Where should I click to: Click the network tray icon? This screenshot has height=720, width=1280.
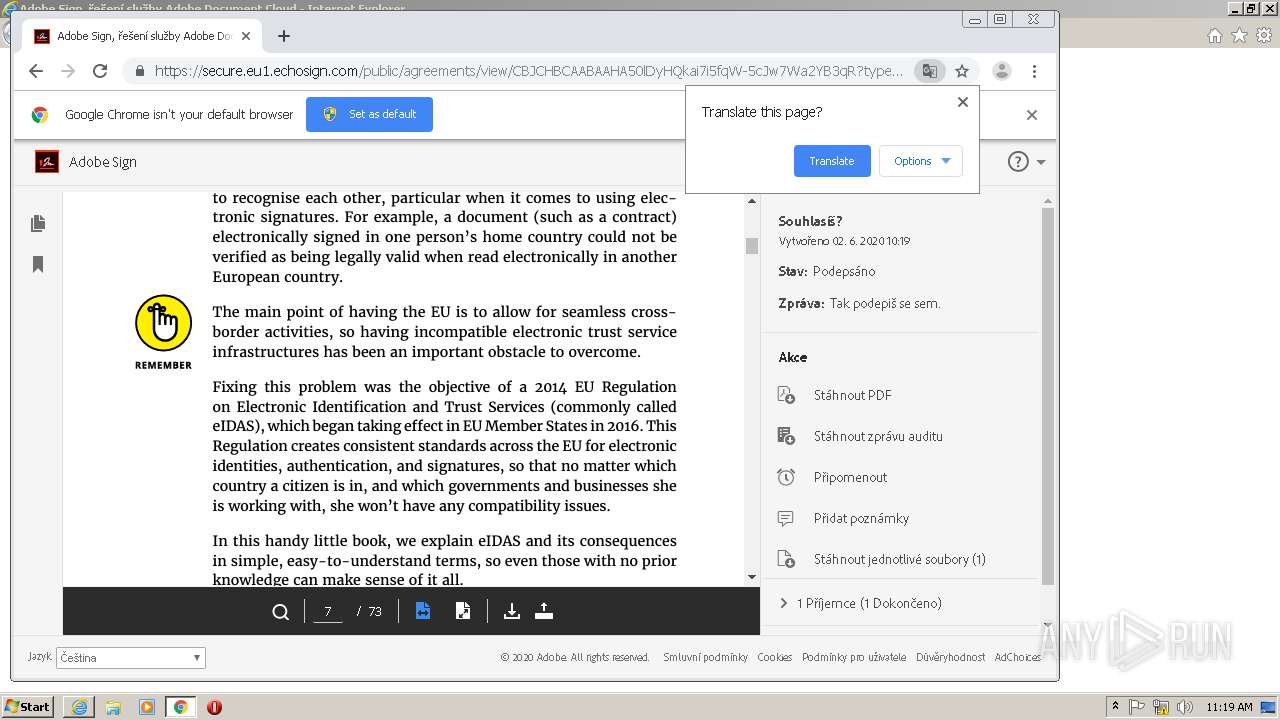(x=1161, y=707)
